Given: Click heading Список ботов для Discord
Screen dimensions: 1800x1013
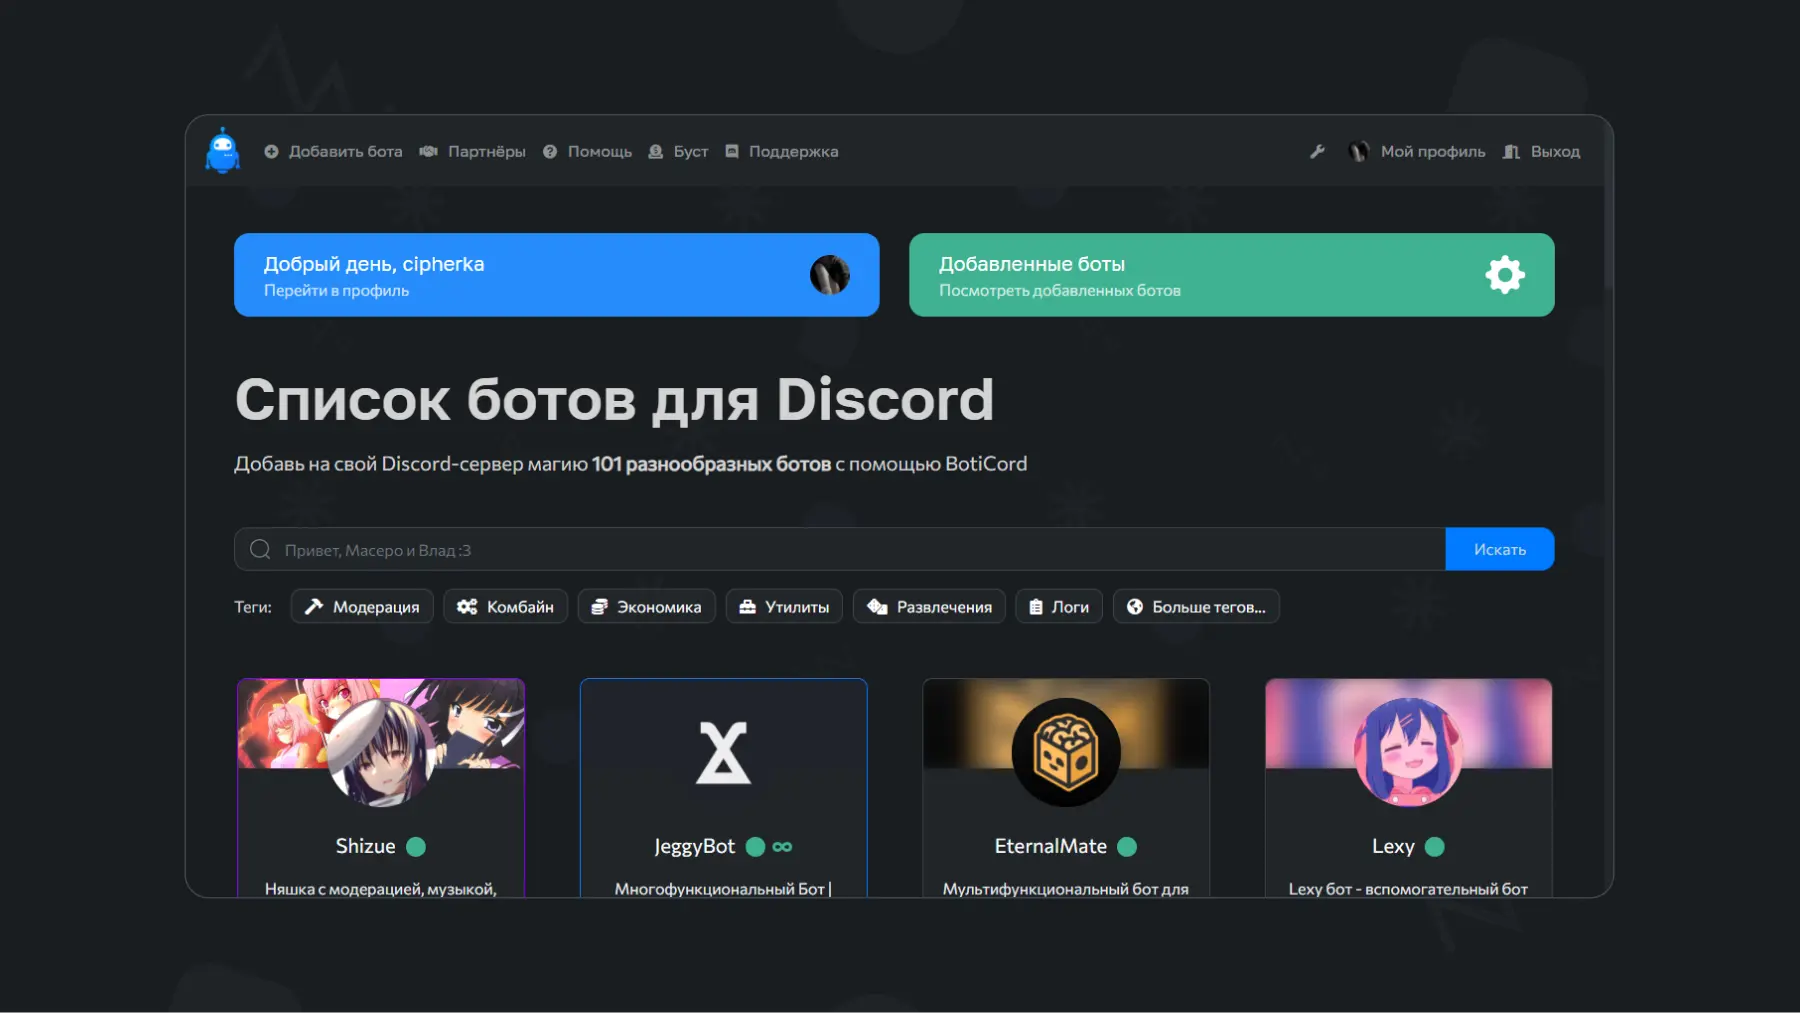Looking at the screenshot, I should (614, 401).
